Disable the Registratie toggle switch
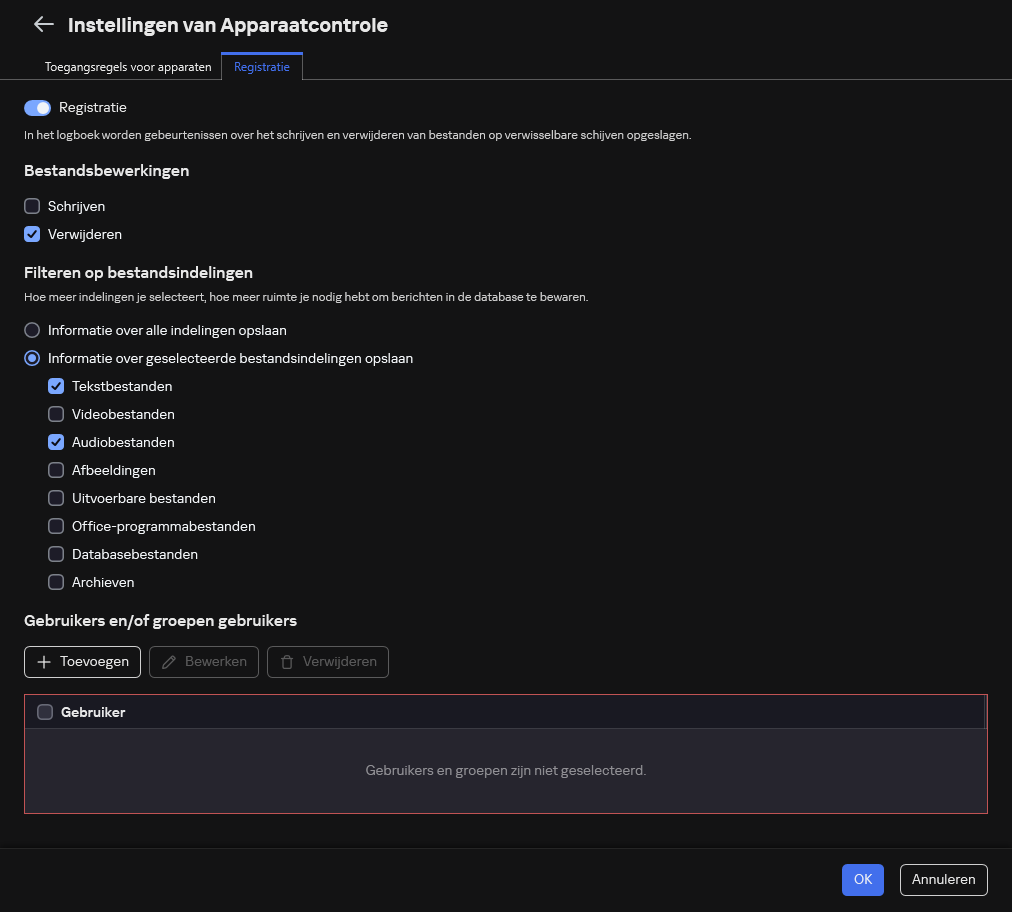The height and width of the screenshot is (912, 1012). tap(37, 107)
